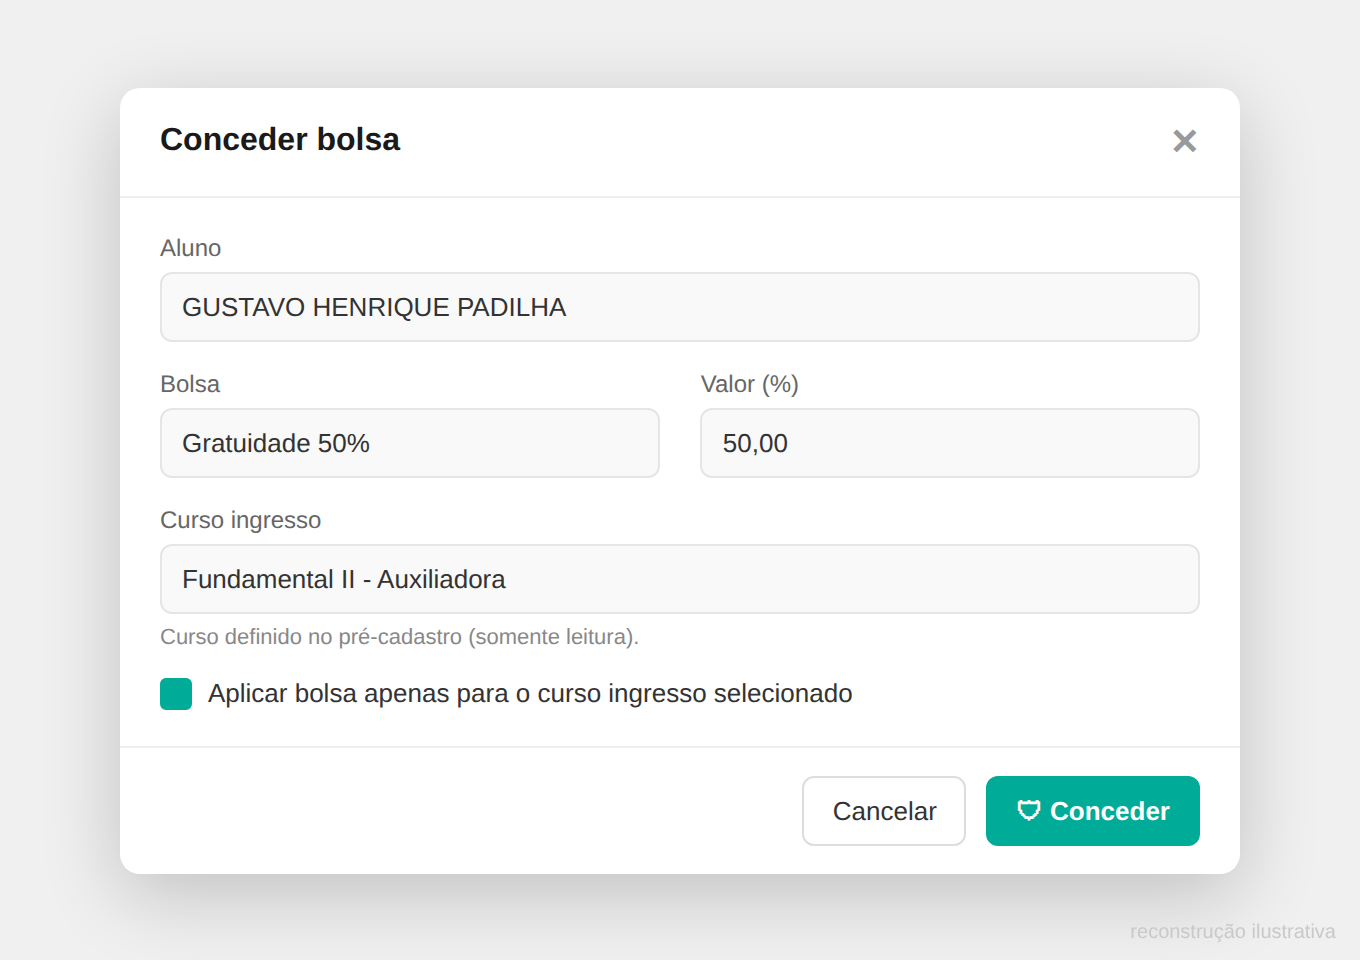Confirm granting with the Conceder button

[x=1093, y=811]
